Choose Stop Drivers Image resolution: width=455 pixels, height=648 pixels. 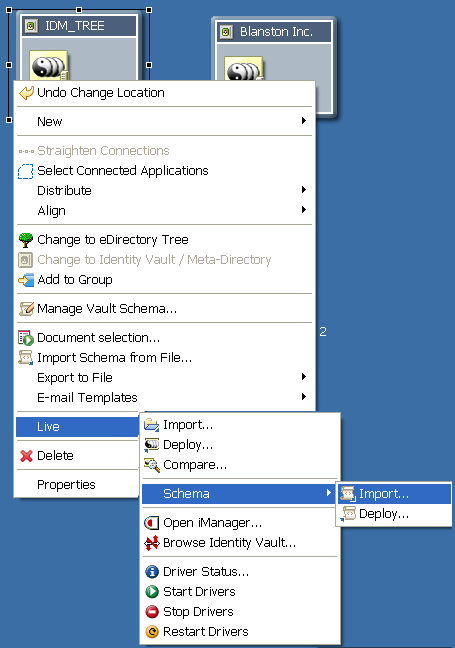pos(240,612)
